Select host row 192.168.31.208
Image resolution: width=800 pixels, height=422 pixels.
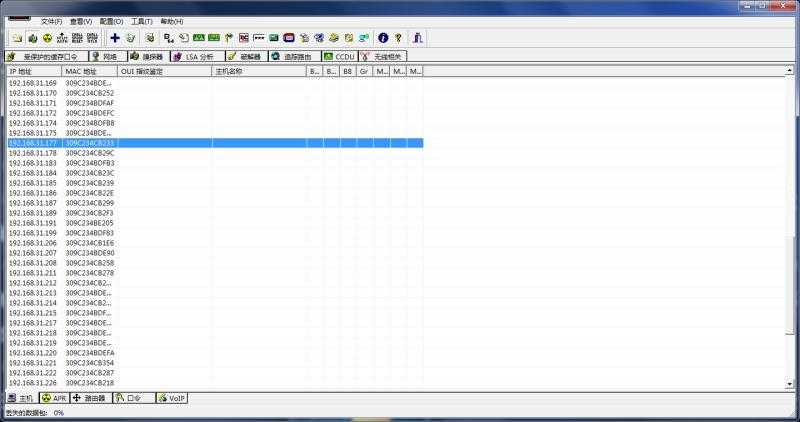click(x=215, y=263)
